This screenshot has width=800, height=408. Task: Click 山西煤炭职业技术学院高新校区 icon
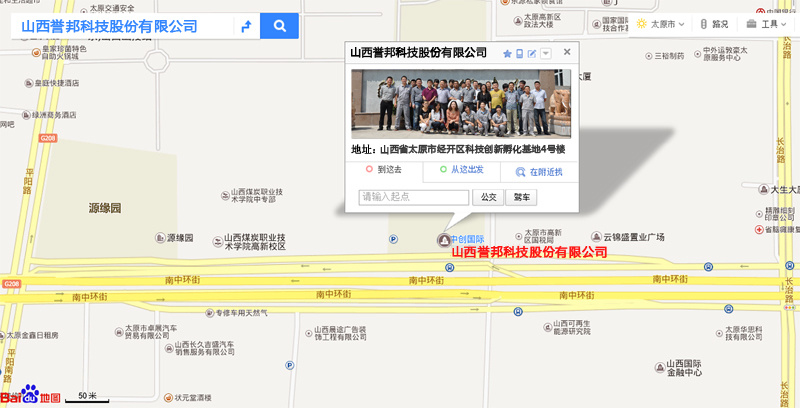coord(217,242)
